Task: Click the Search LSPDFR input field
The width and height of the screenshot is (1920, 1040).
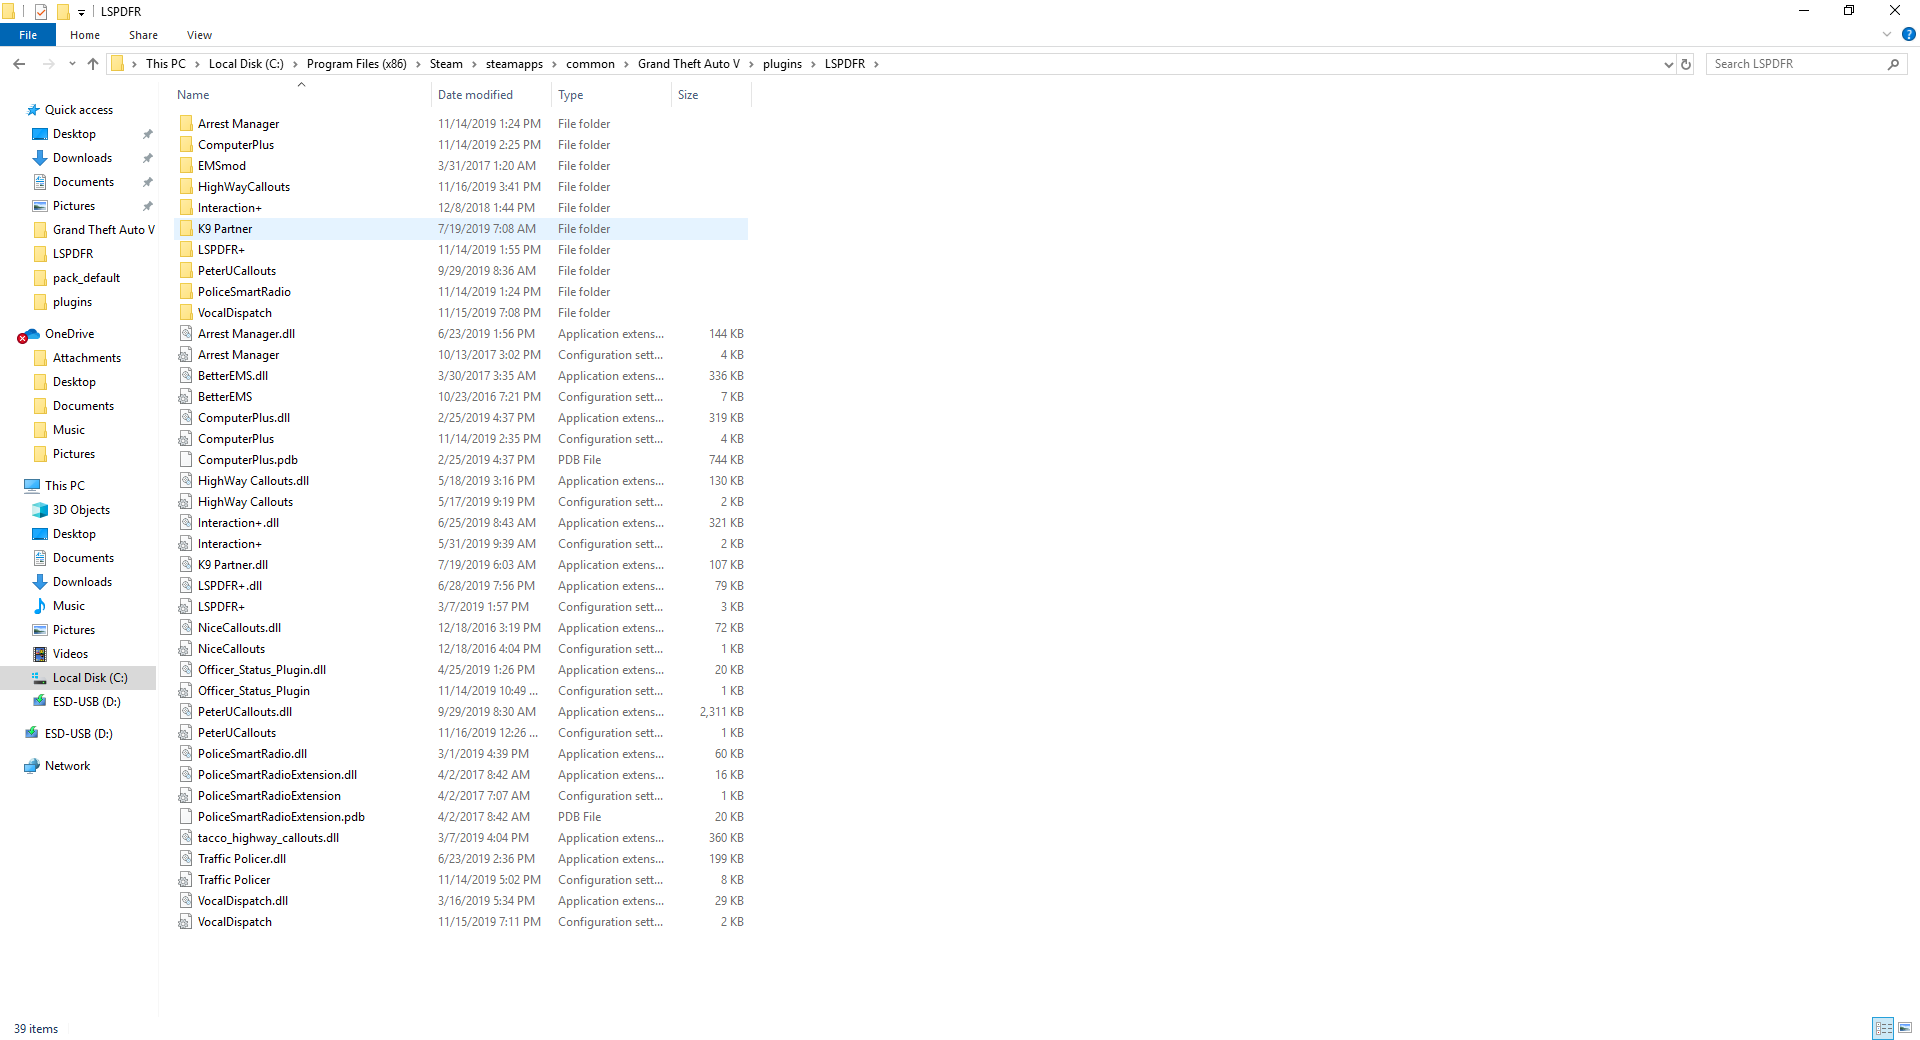Action: pyautogui.click(x=1797, y=64)
